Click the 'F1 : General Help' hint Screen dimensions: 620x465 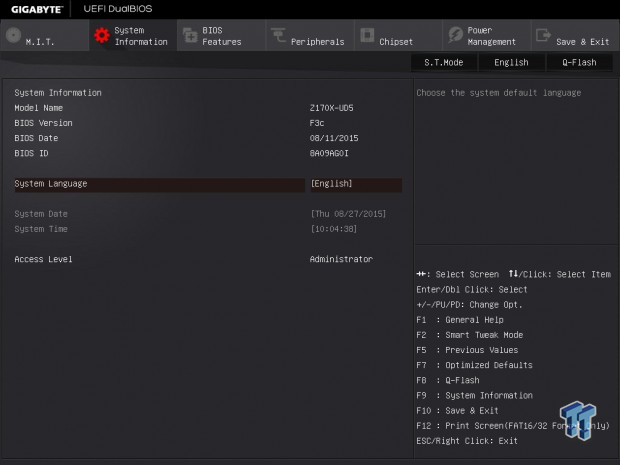[460, 320]
